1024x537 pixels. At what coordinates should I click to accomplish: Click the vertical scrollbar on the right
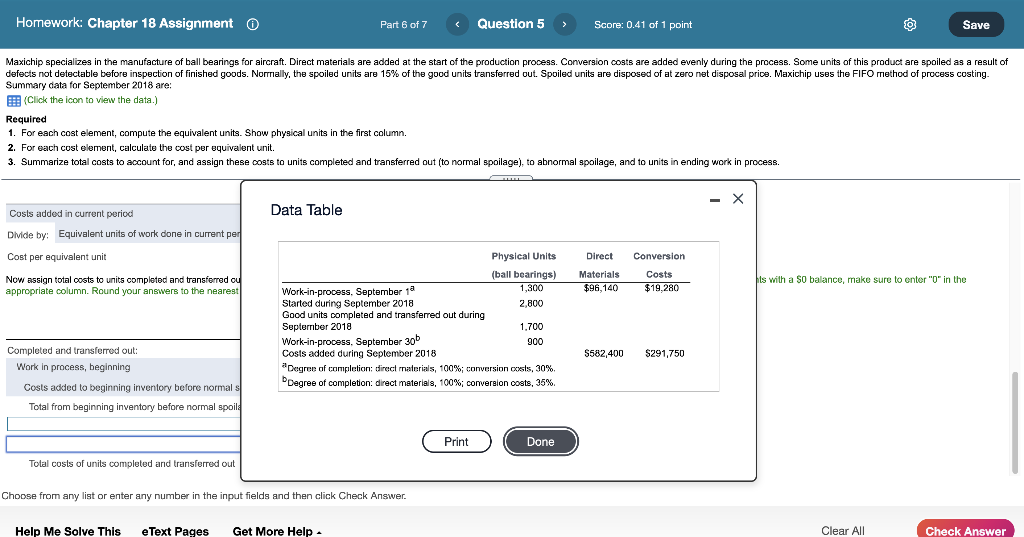coord(1015,423)
